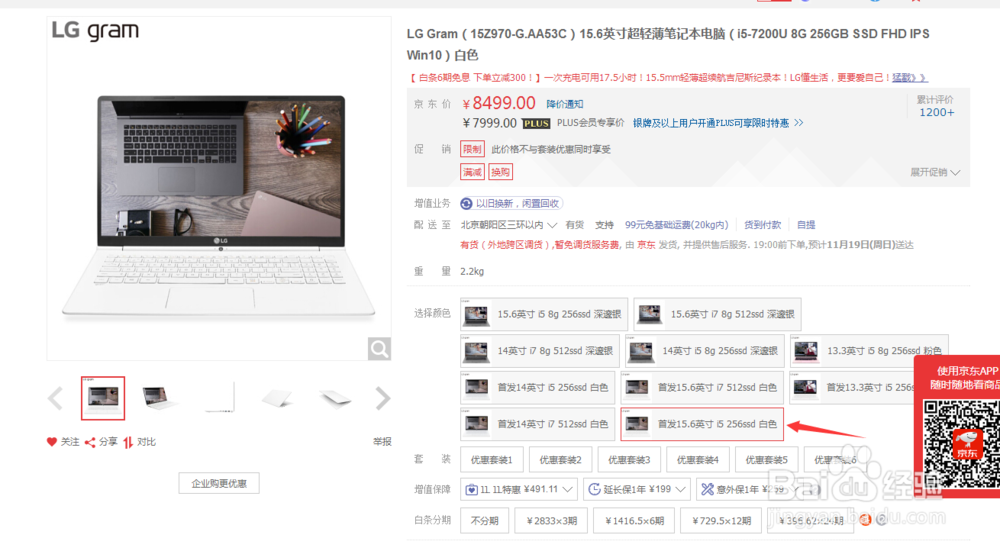The image size is (1000, 551).
Task: Select 优惠套装5 bundle tab
Action: [767, 459]
